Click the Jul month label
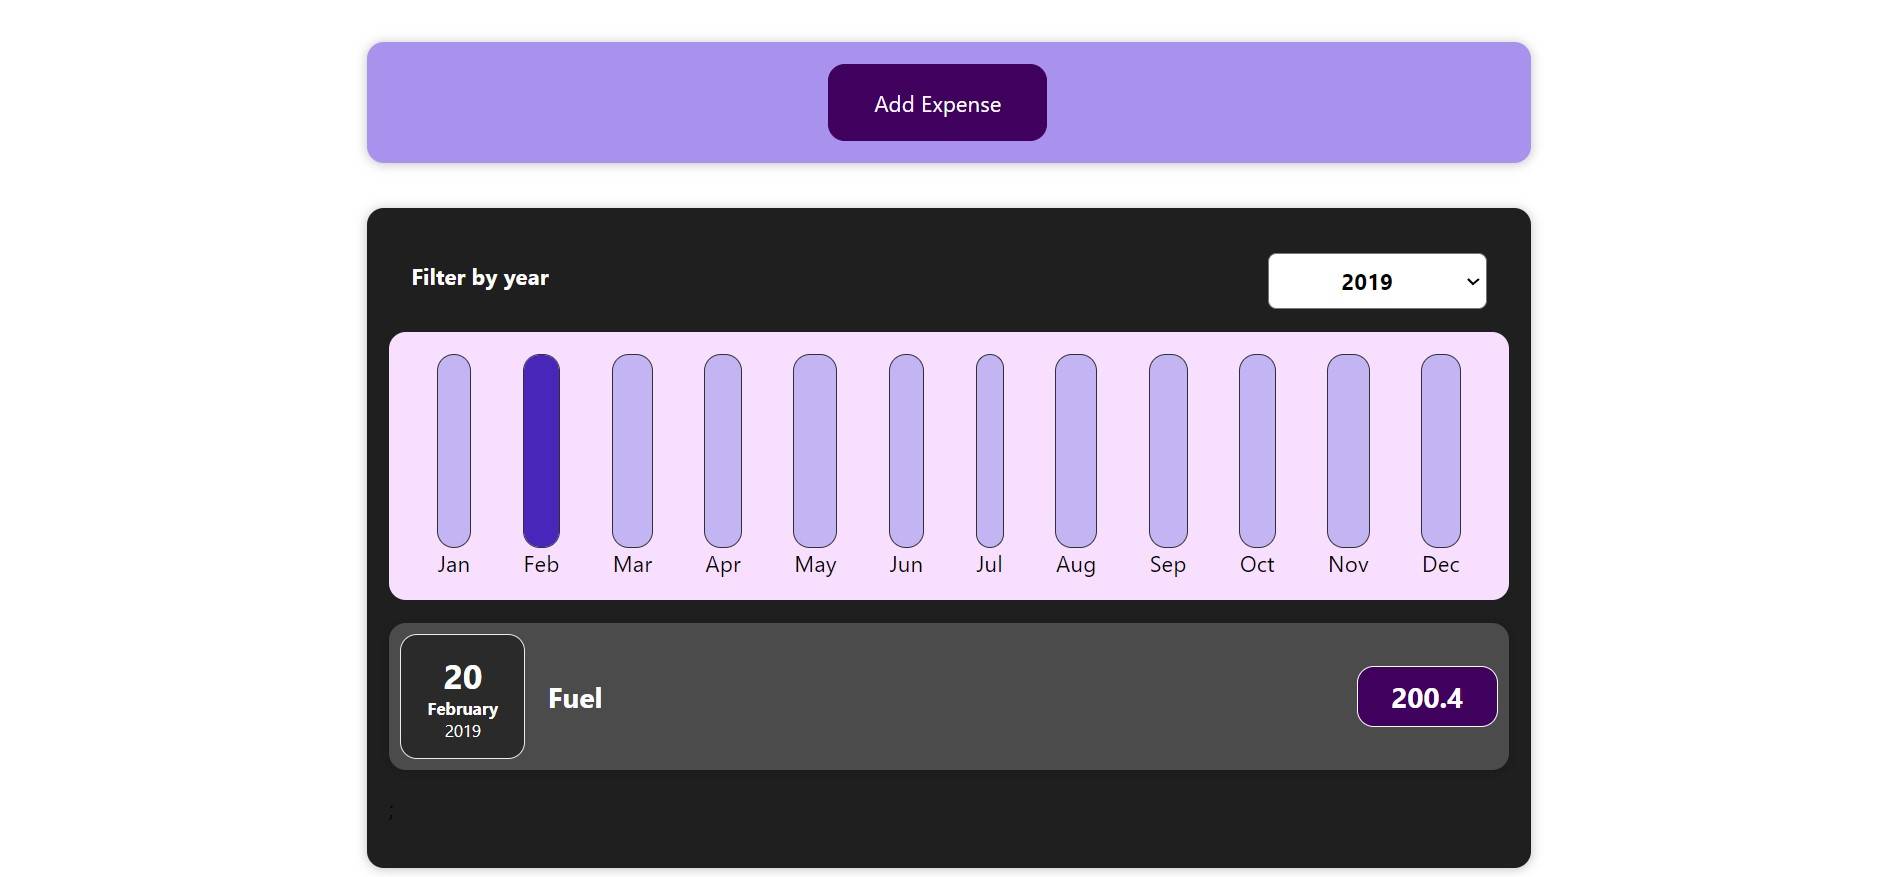Image resolution: width=1892 pixels, height=877 pixels. [x=990, y=564]
